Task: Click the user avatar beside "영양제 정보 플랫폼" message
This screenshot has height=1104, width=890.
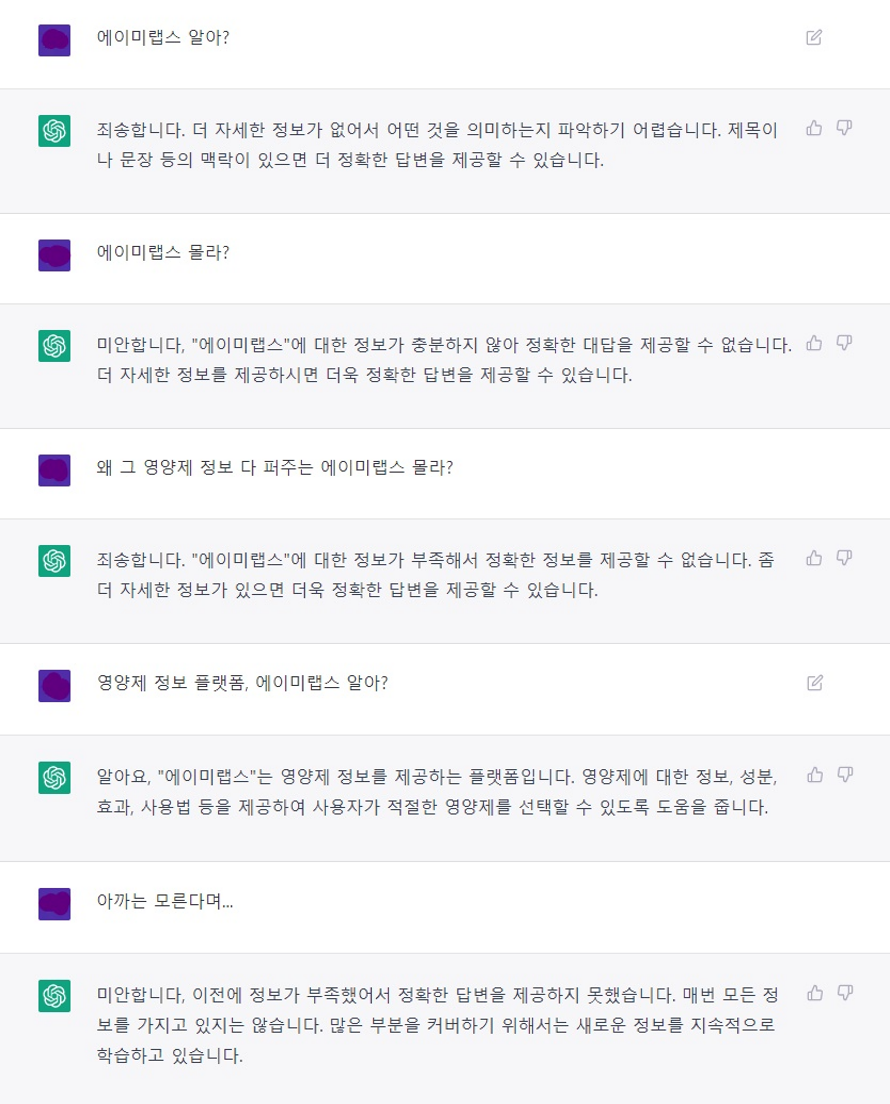Action: 54,686
